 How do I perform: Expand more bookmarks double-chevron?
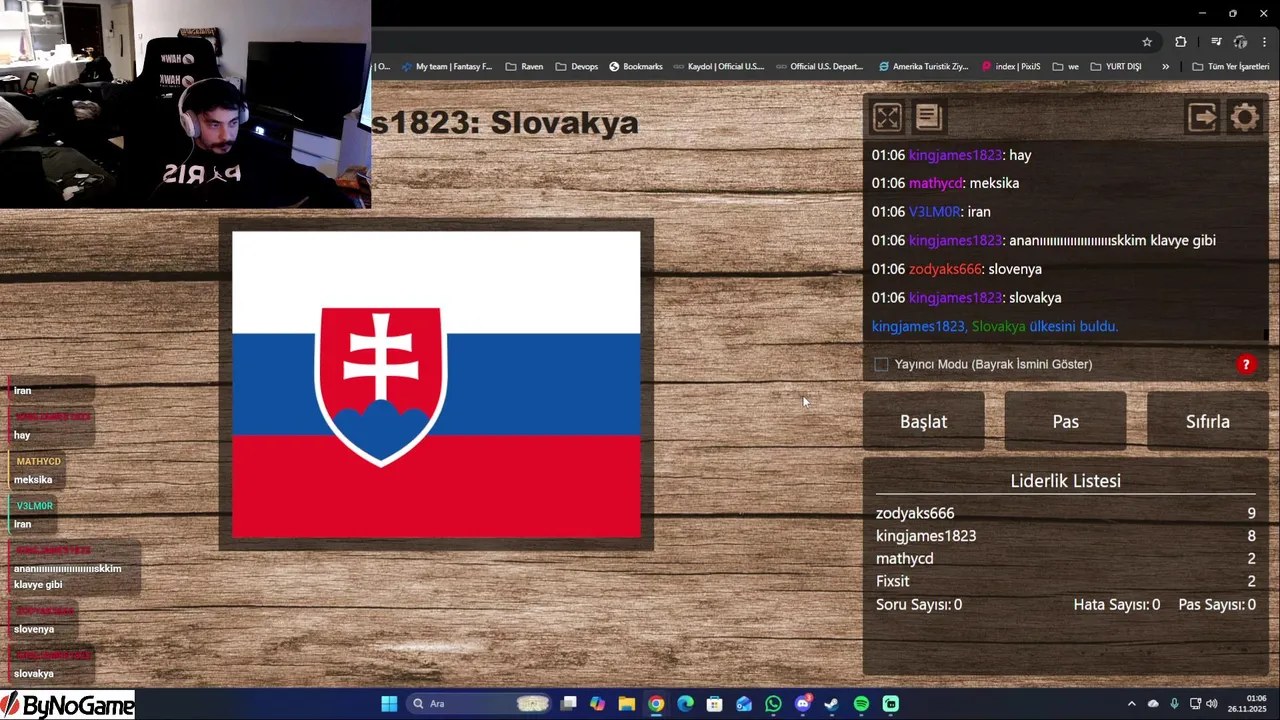[1165, 67]
